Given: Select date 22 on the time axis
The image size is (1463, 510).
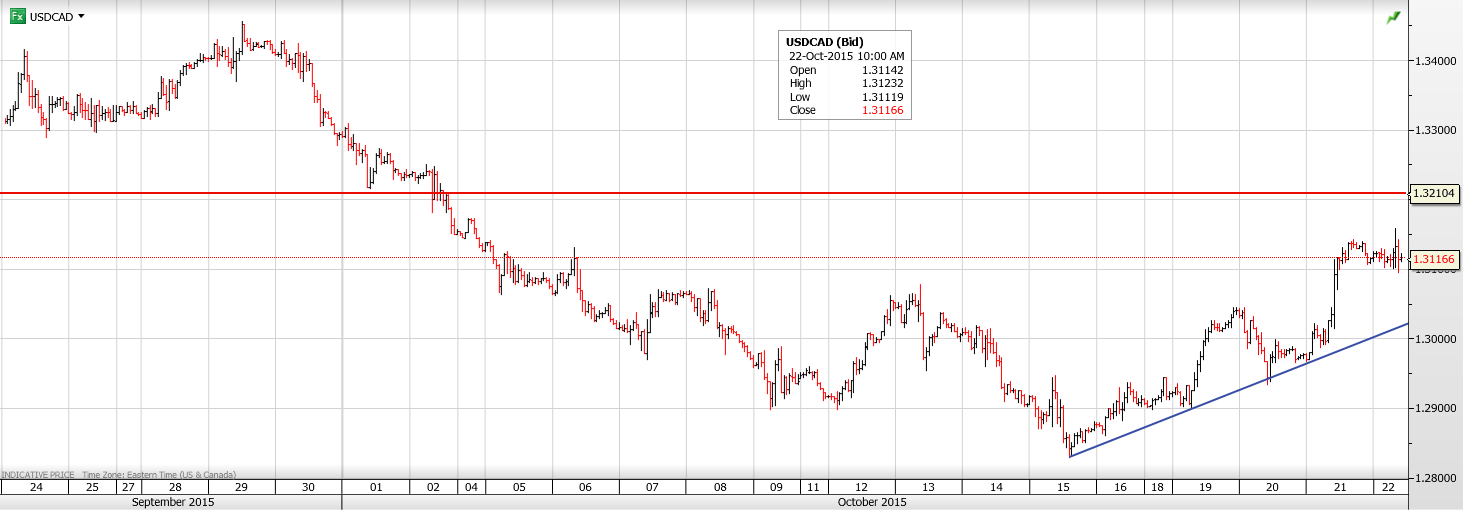Looking at the screenshot, I should pyautogui.click(x=1388, y=487).
